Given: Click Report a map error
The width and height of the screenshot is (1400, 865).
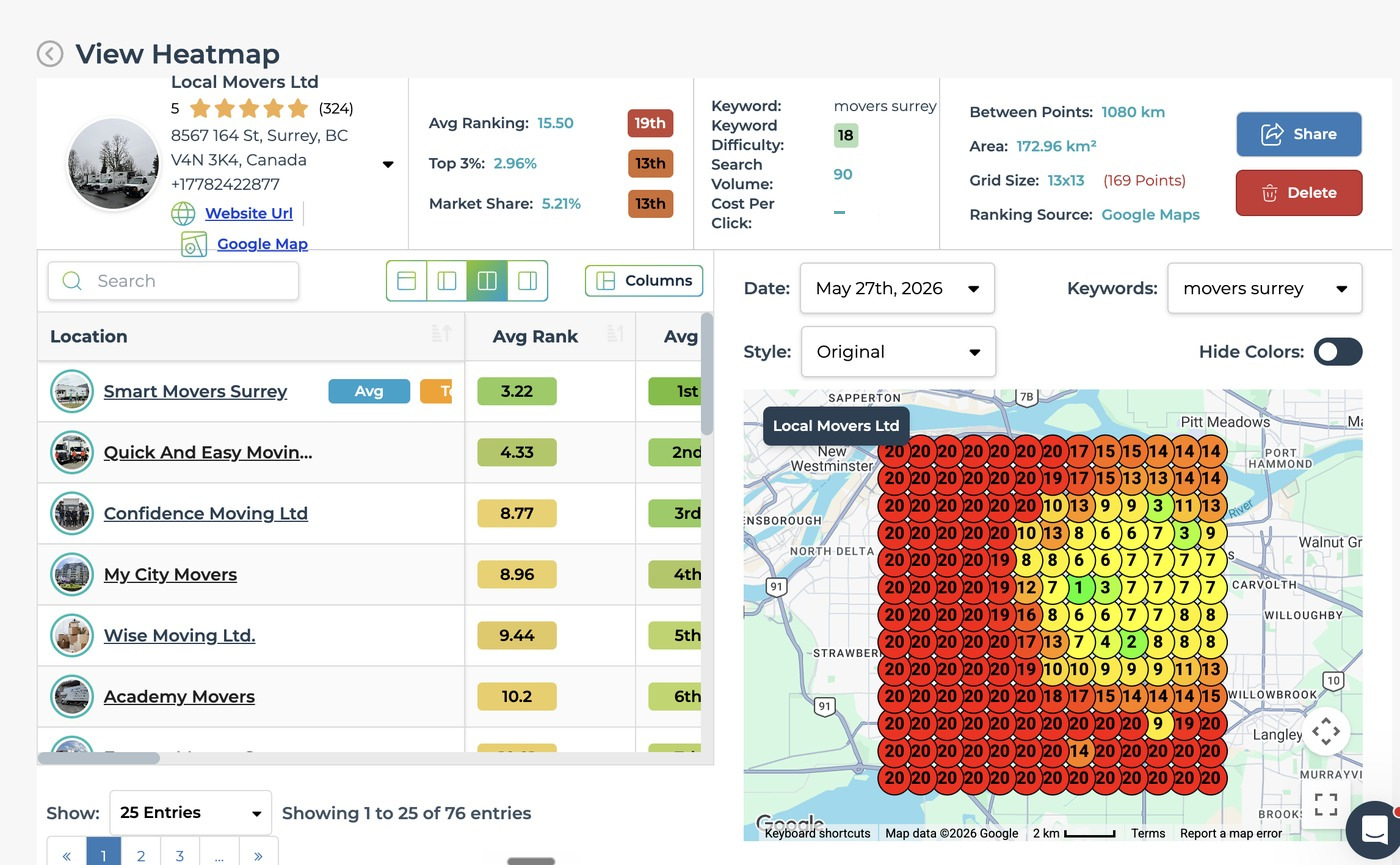Looking at the screenshot, I should (x=1231, y=833).
